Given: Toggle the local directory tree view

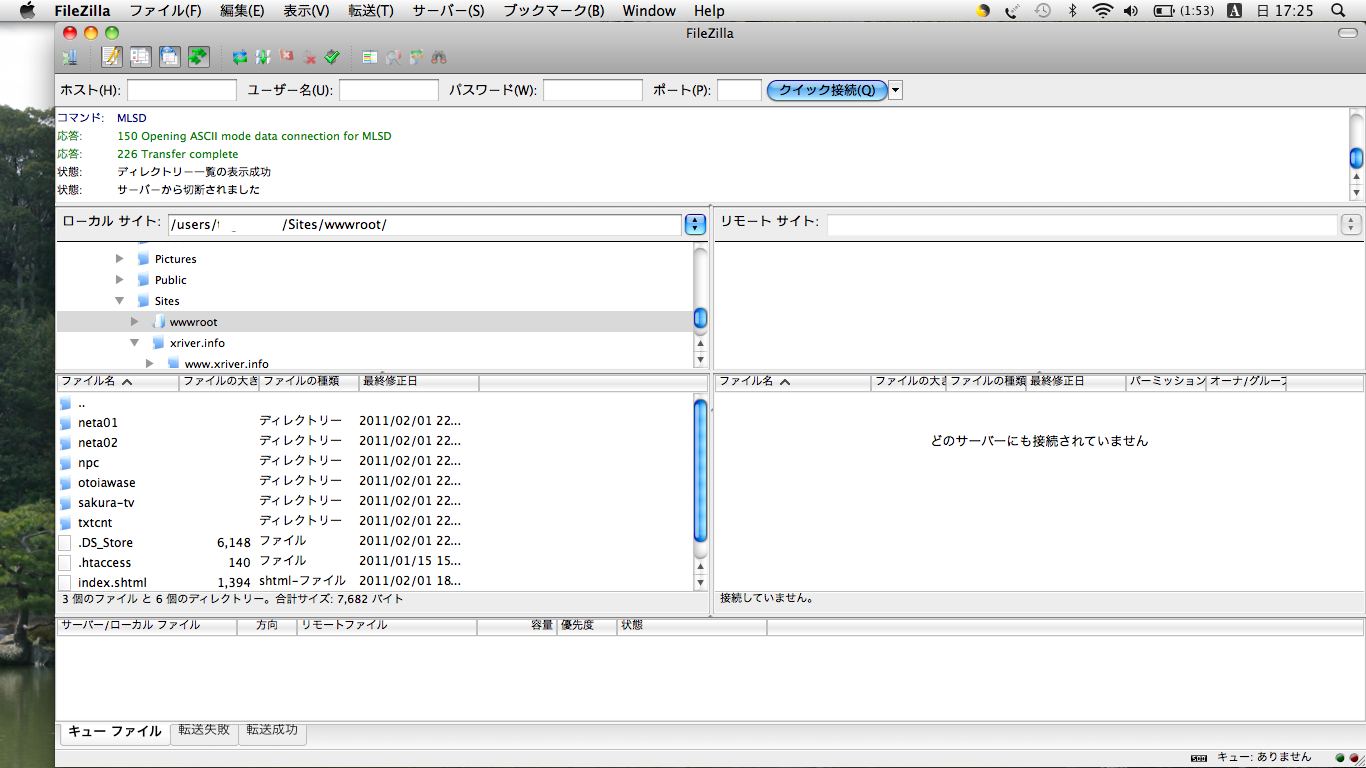Looking at the screenshot, I should click(140, 57).
